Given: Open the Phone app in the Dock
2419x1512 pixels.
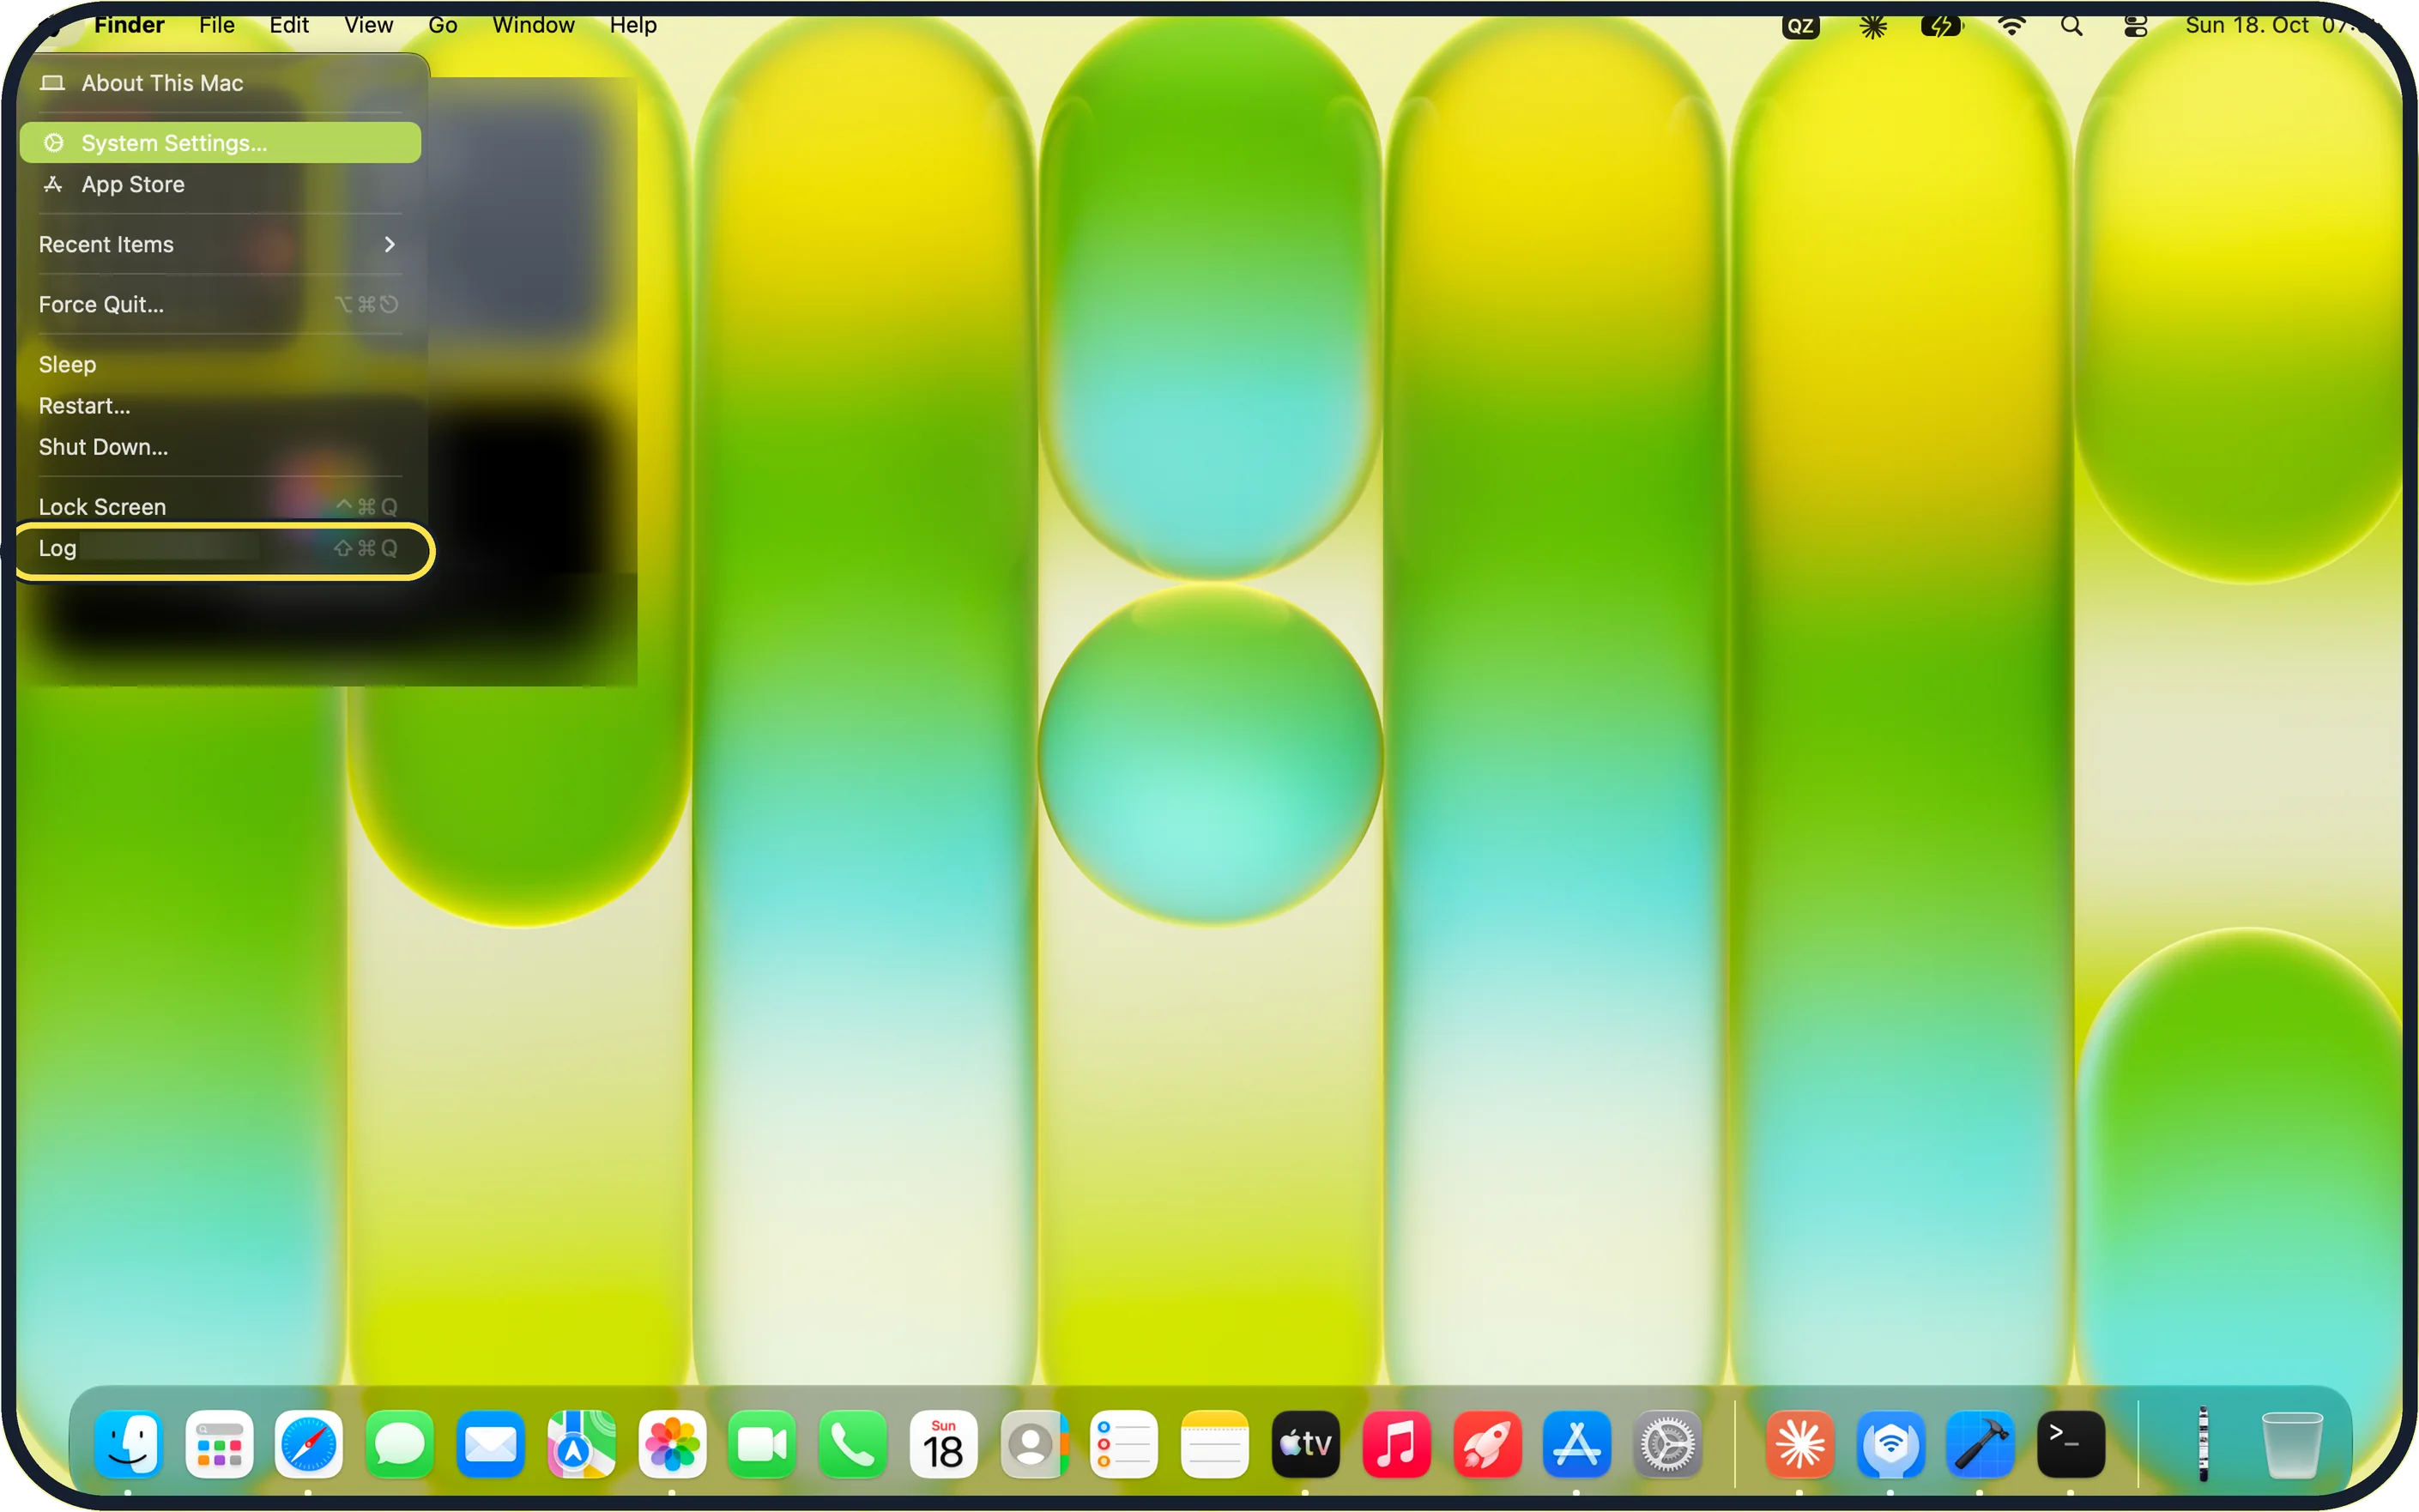Looking at the screenshot, I should (x=853, y=1444).
